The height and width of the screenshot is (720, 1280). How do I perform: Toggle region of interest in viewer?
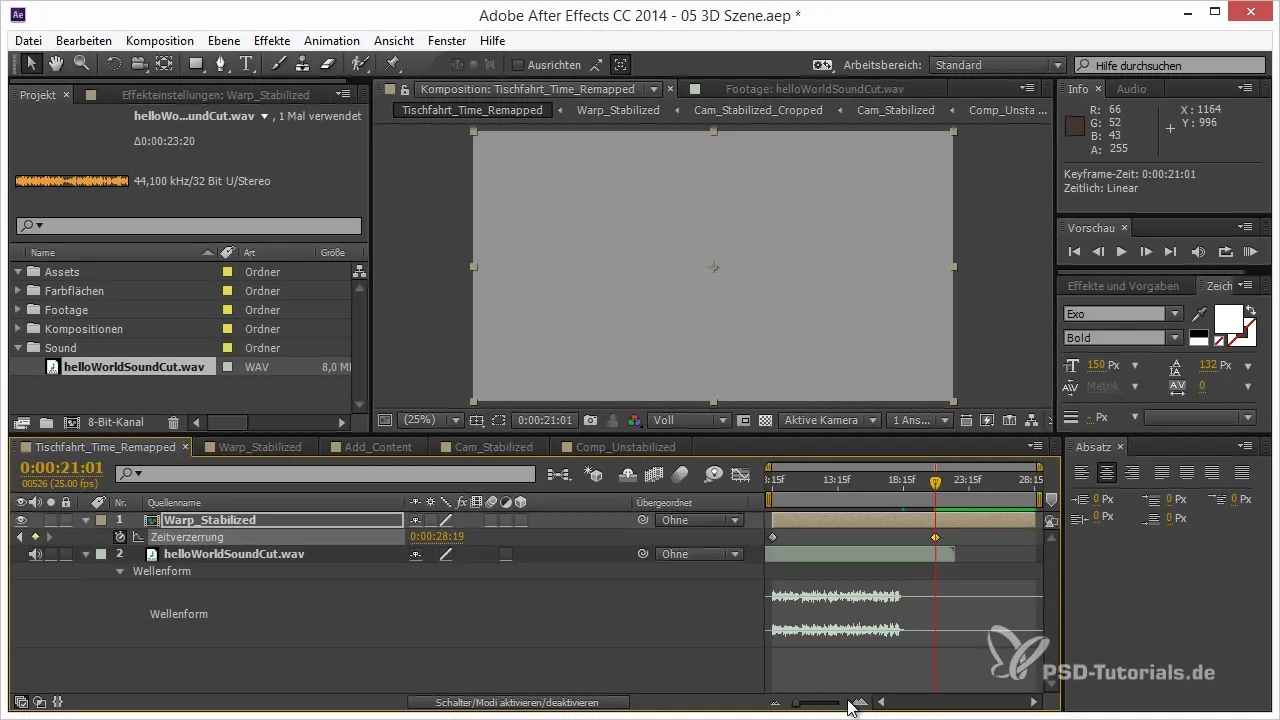pyautogui.click(x=498, y=421)
